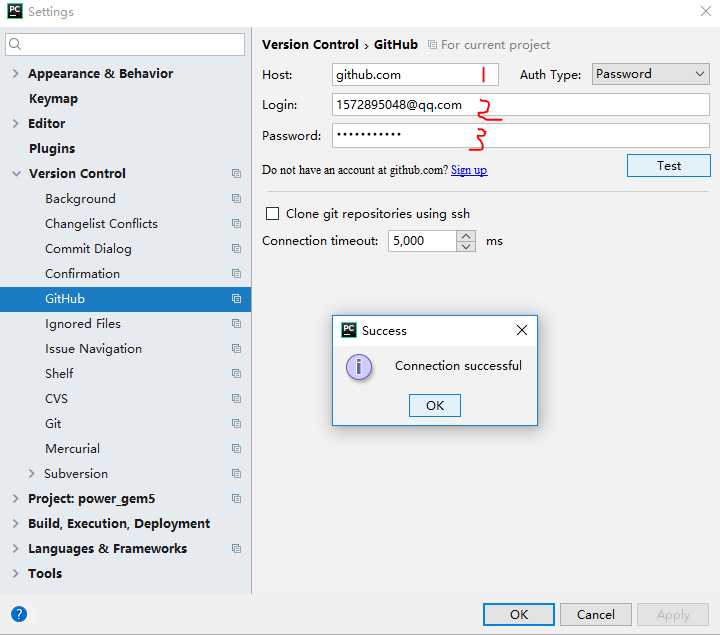The width and height of the screenshot is (720, 635).
Task: Close the Success dialog with its X
Action: (522, 330)
